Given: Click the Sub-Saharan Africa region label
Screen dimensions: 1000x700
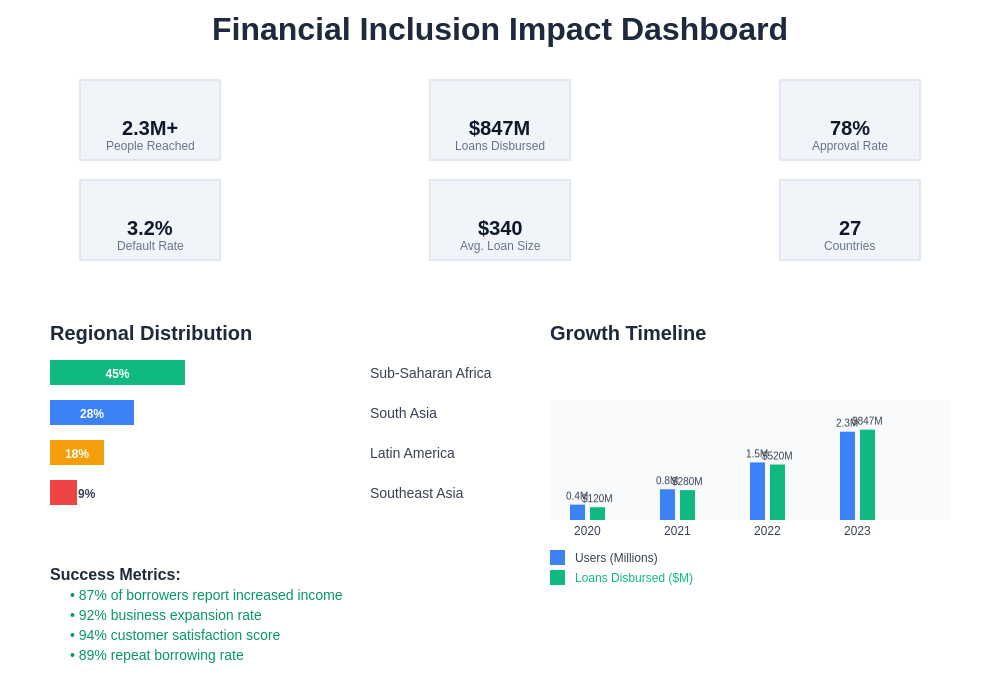Looking at the screenshot, I should pyautogui.click(x=430, y=373).
